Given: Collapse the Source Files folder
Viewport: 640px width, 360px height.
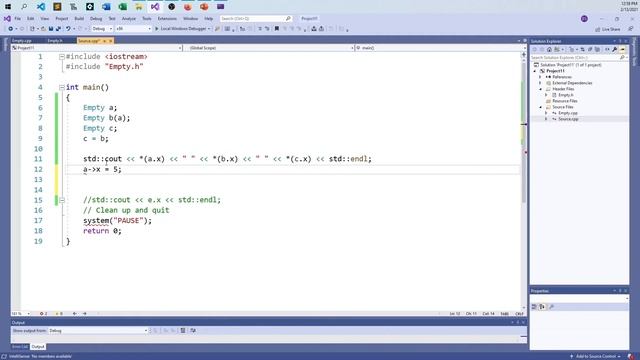Looking at the screenshot, I should [541, 107].
